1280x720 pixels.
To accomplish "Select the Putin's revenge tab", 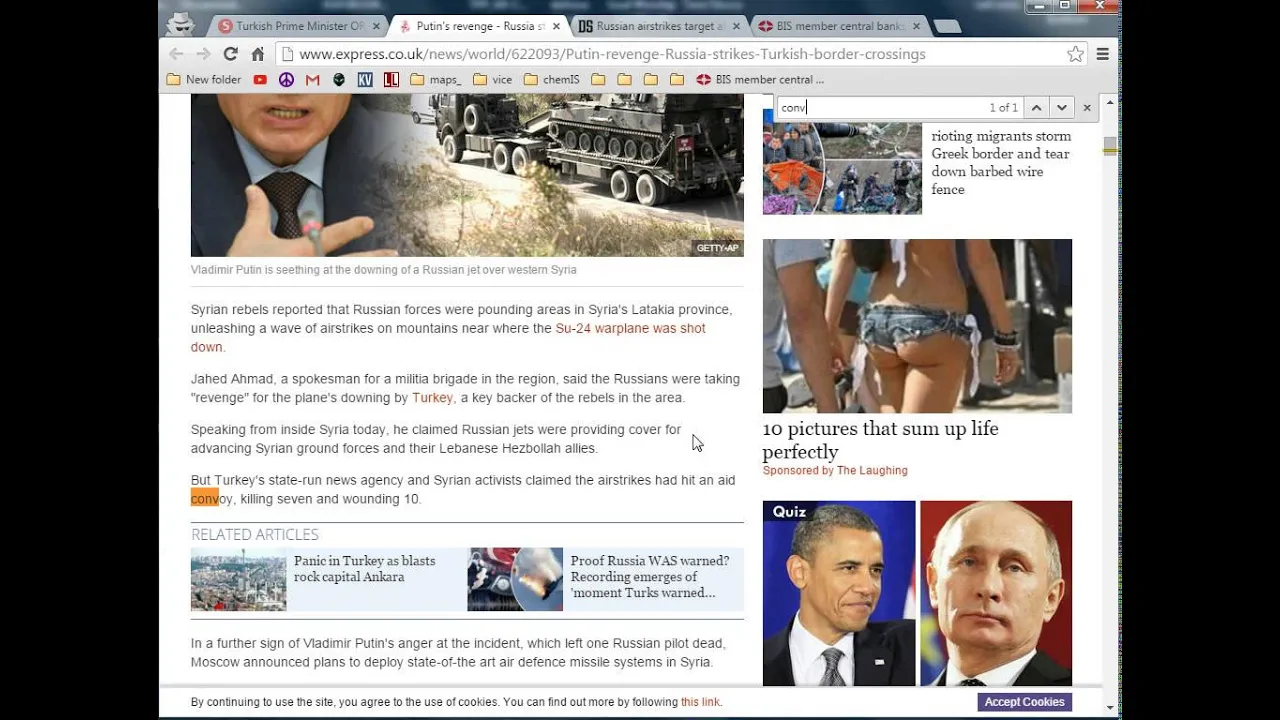I will pos(480,26).
